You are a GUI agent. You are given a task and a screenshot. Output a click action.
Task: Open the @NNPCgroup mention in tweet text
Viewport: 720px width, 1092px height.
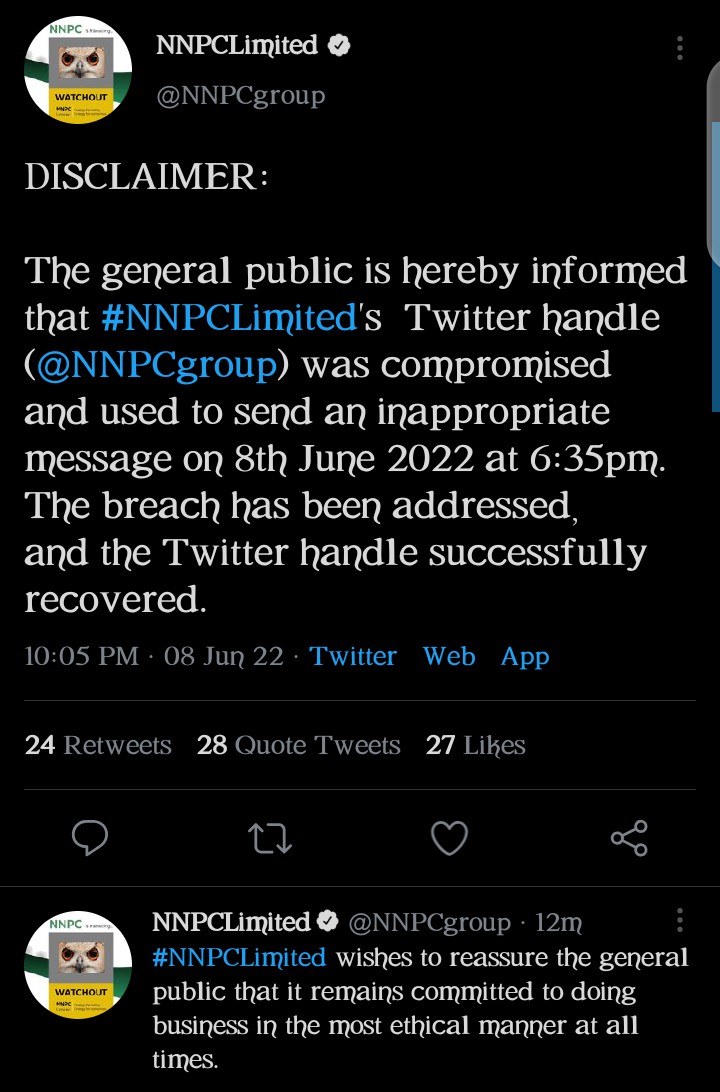pos(156,365)
